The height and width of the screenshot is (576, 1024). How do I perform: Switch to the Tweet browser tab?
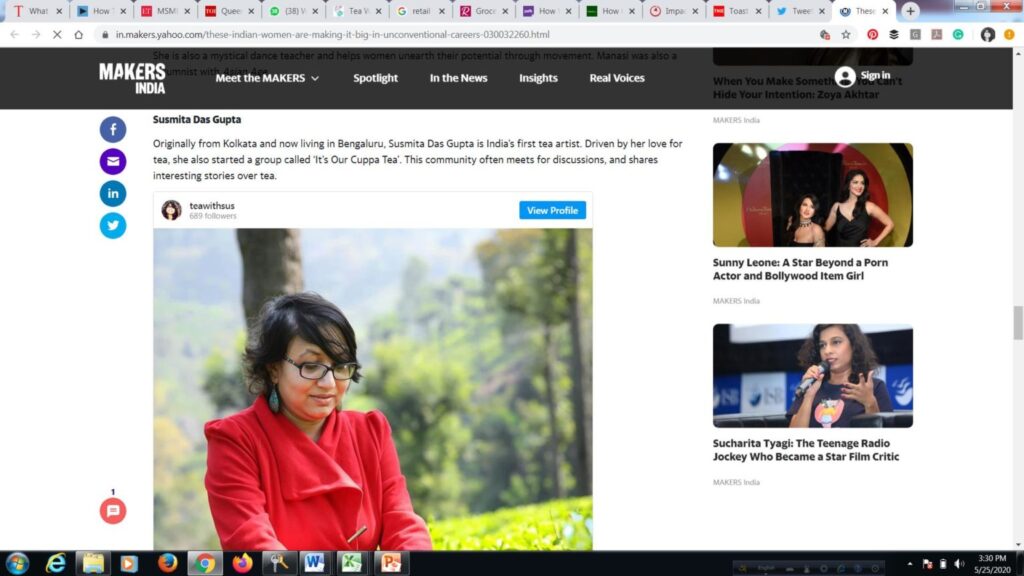click(800, 11)
